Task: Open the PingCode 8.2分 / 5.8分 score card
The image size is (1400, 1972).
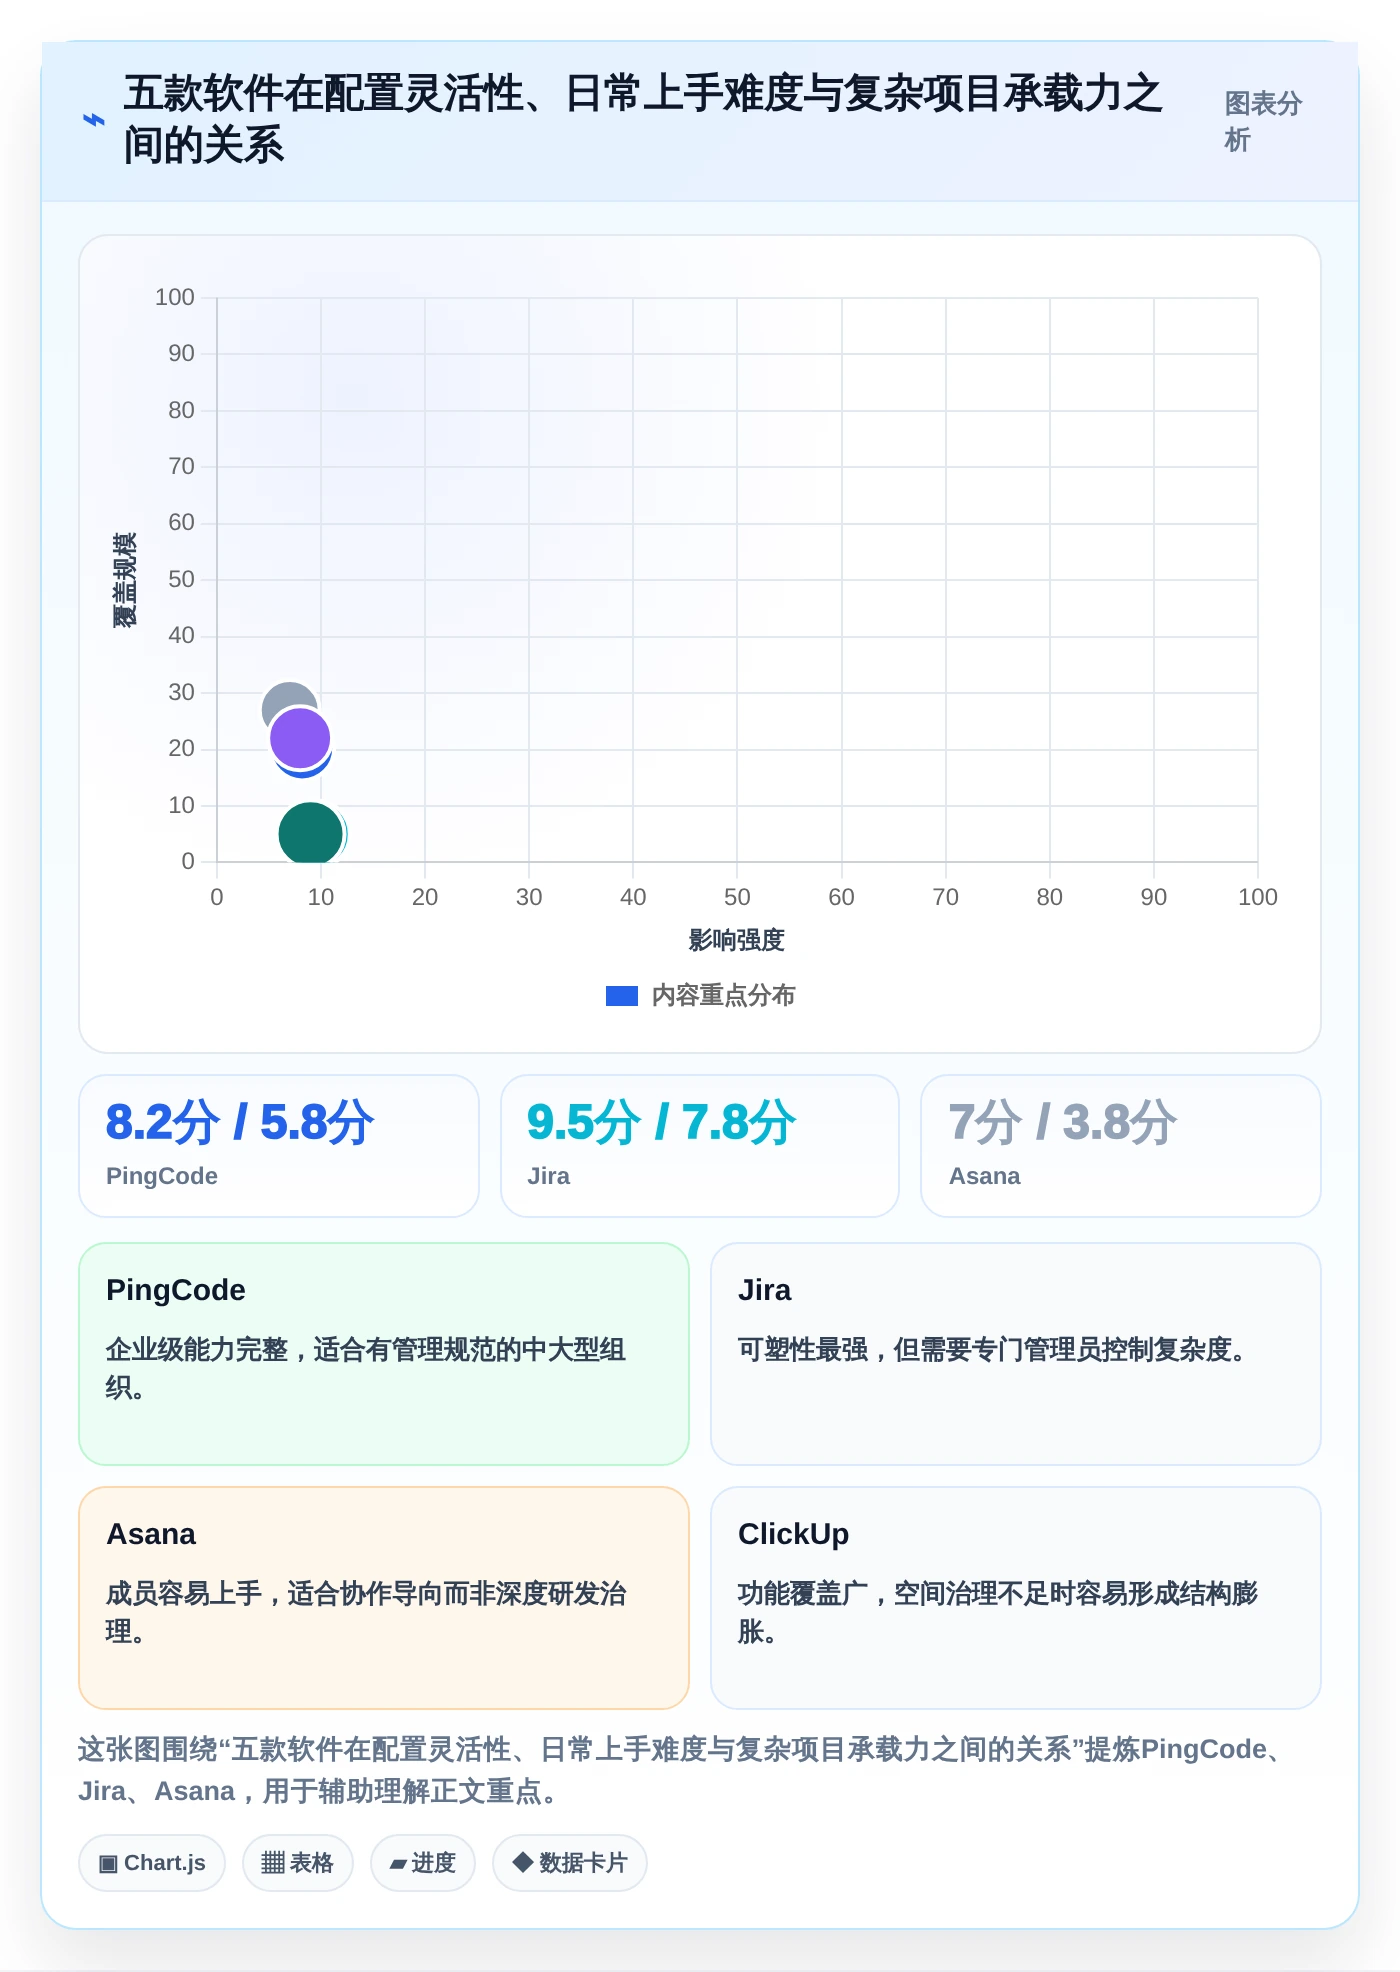Action: (x=279, y=1146)
